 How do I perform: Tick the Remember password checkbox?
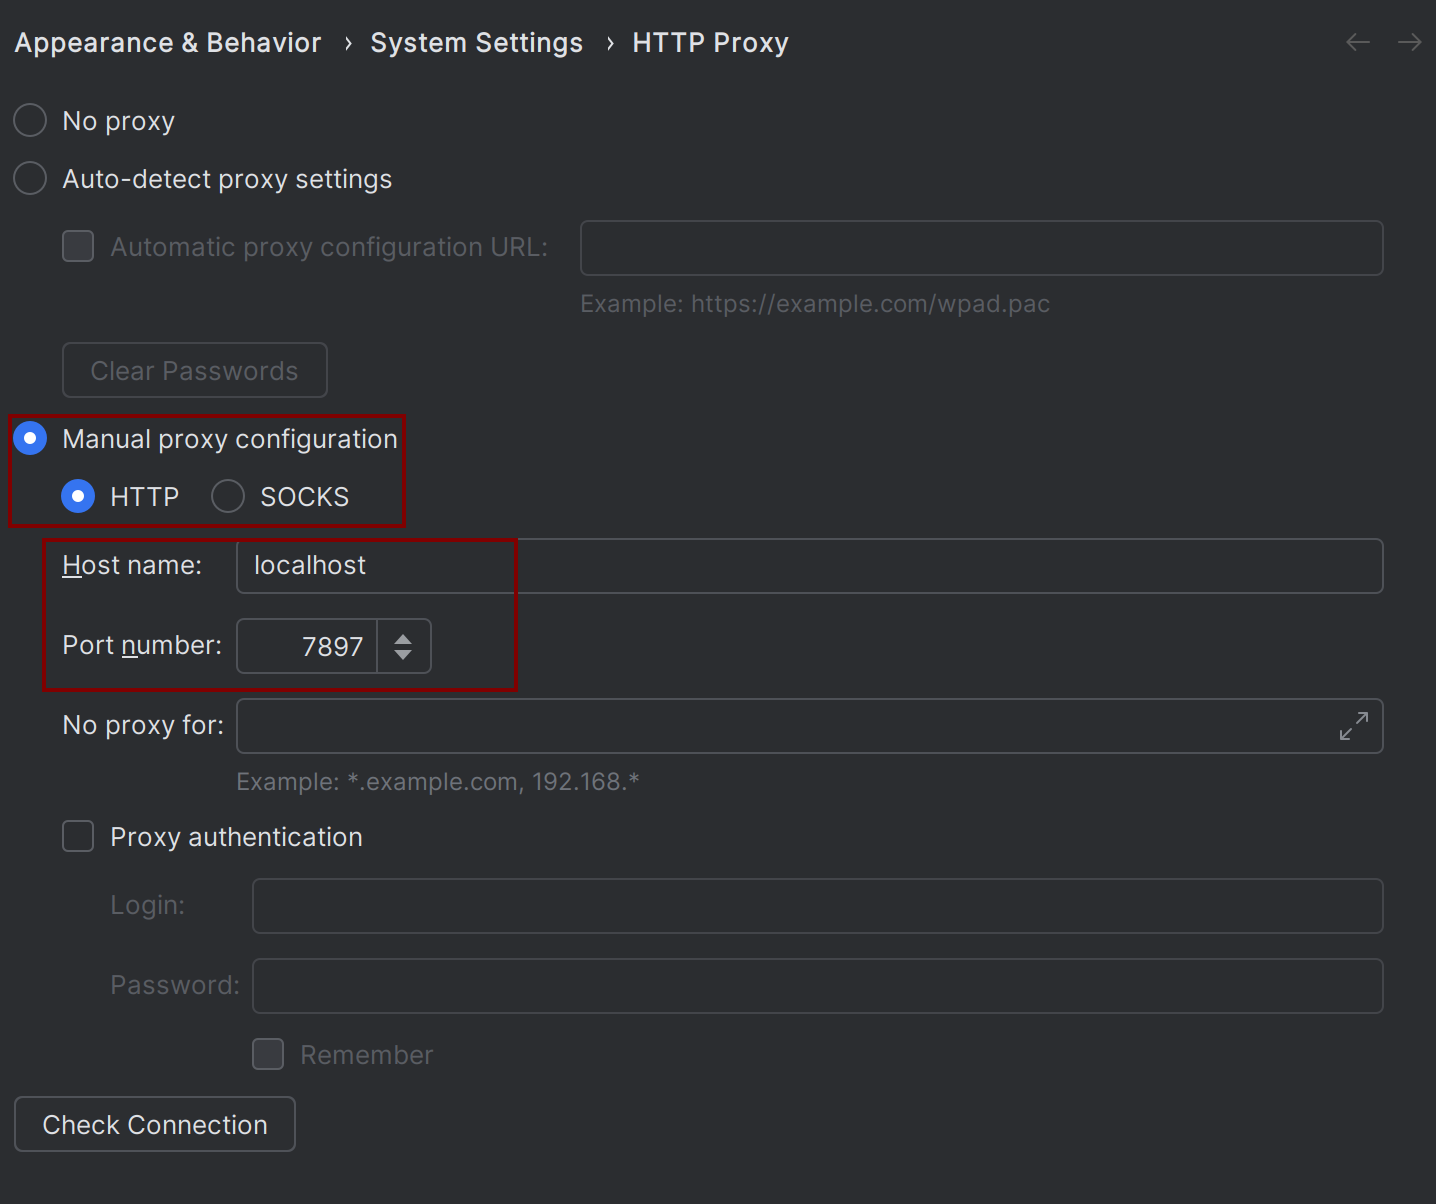point(268,1055)
